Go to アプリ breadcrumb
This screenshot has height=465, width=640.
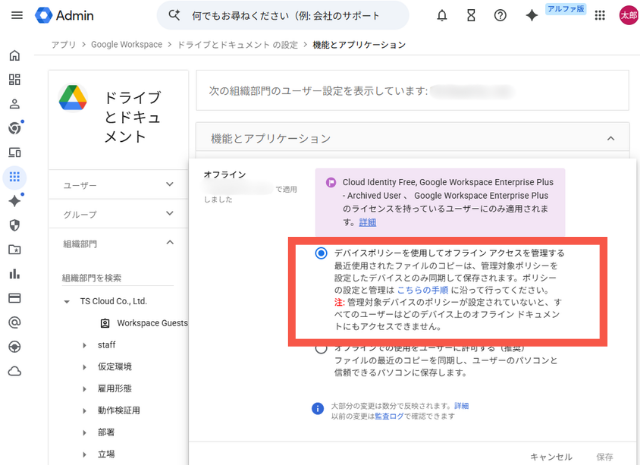click(63, 44)
